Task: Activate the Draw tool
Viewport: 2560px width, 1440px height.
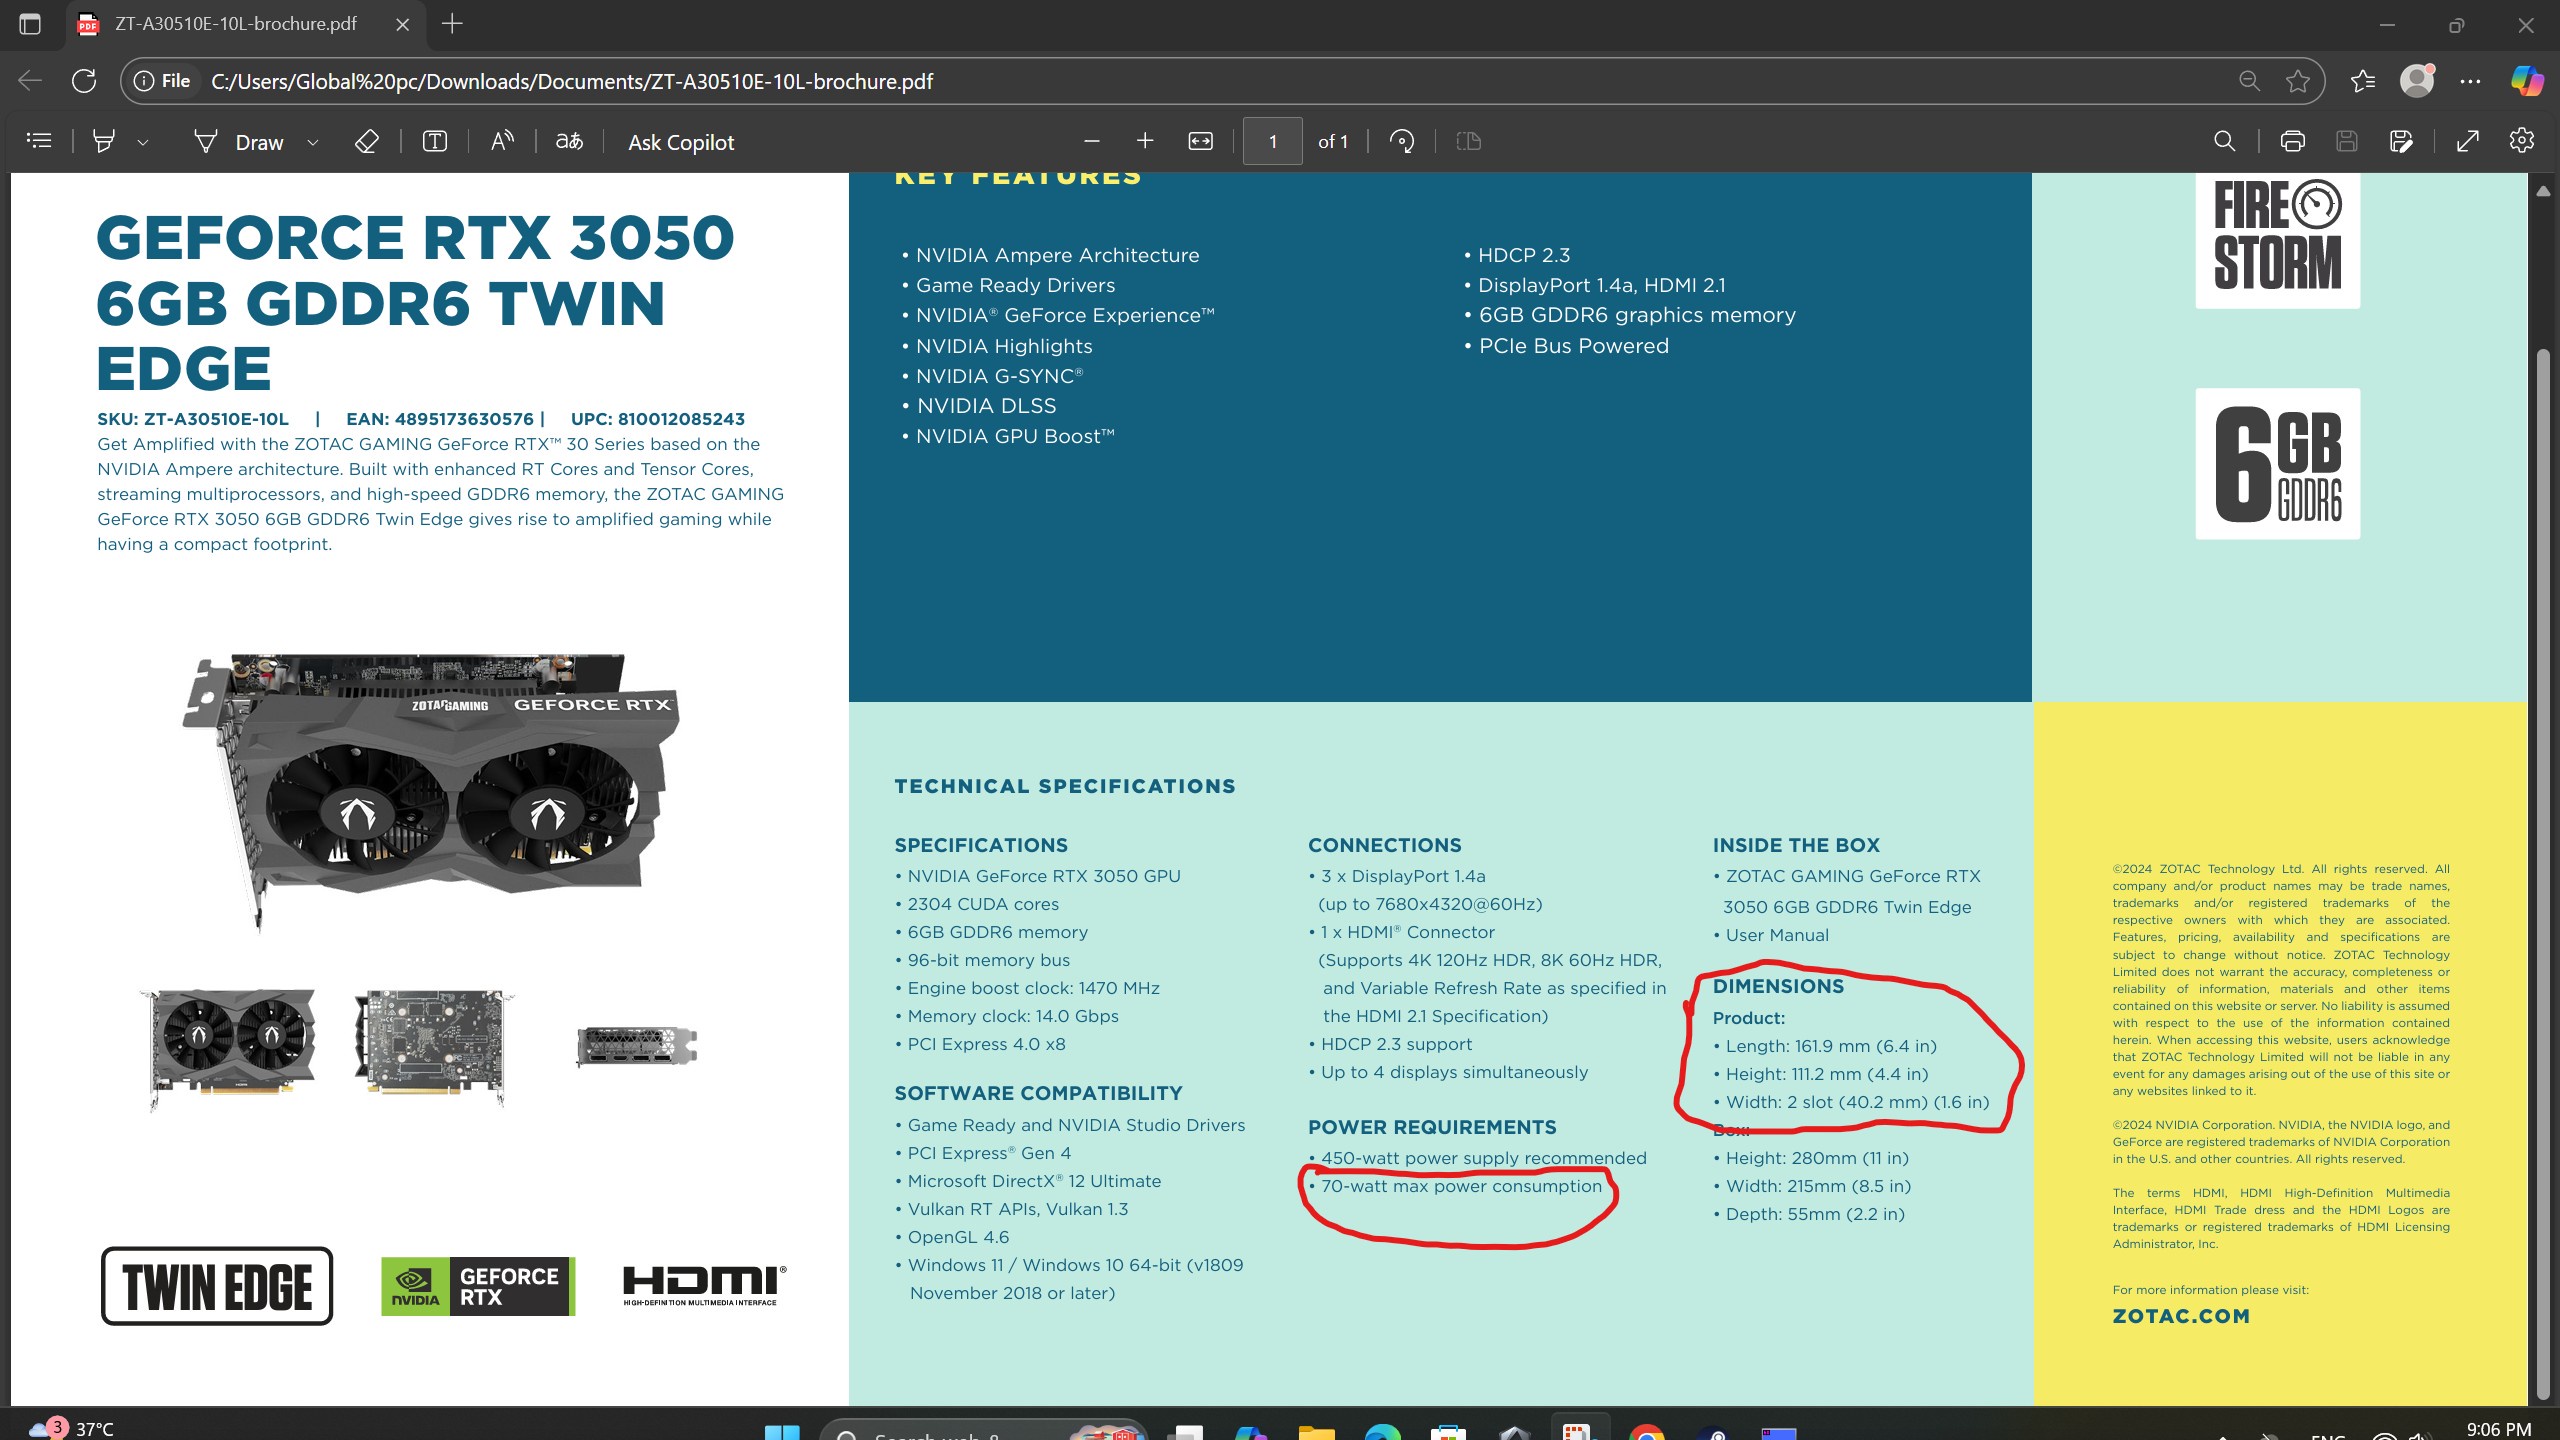Action: pos(240,142)
